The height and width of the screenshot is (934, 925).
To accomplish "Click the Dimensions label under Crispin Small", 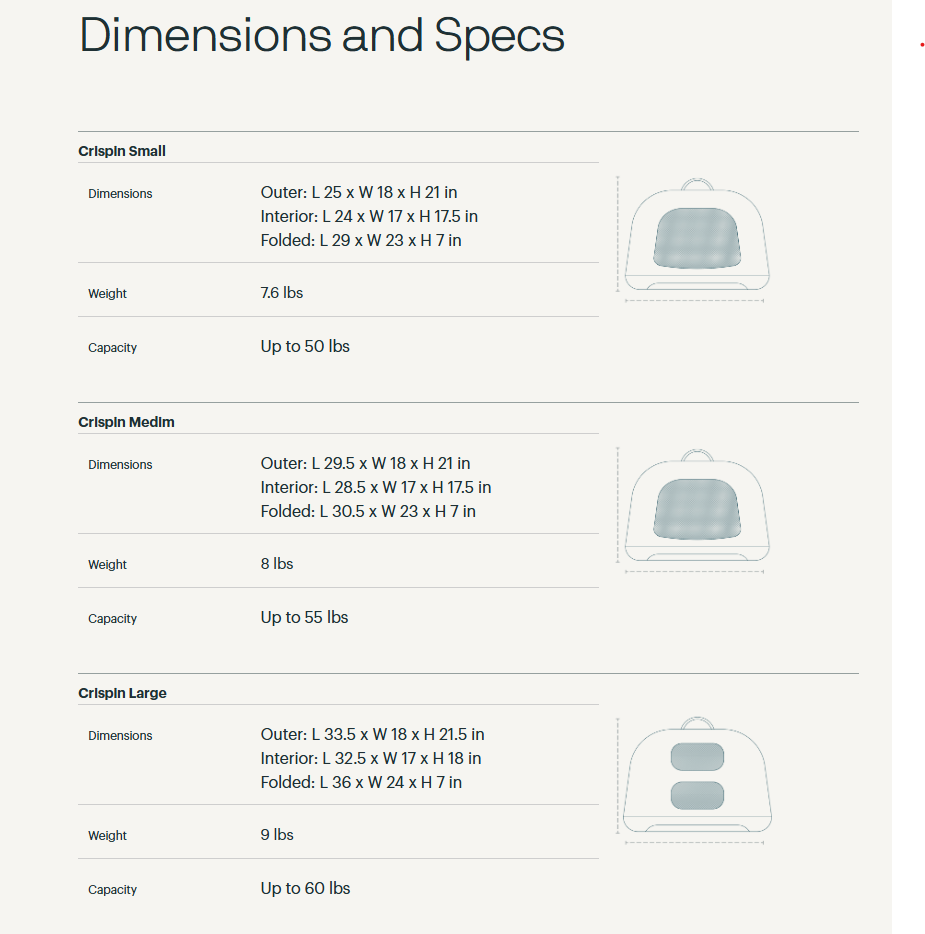I will pyautogui.click(x=120, y=194).
